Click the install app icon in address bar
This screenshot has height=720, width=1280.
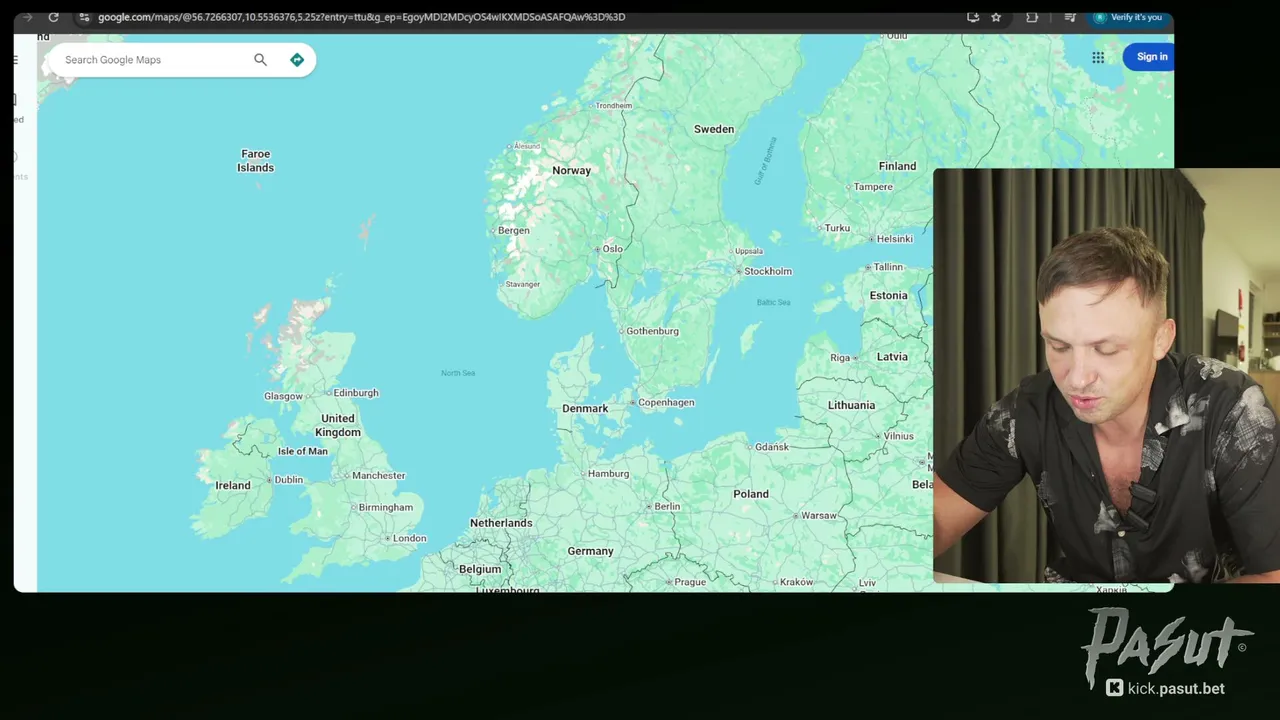pos(972,17)
